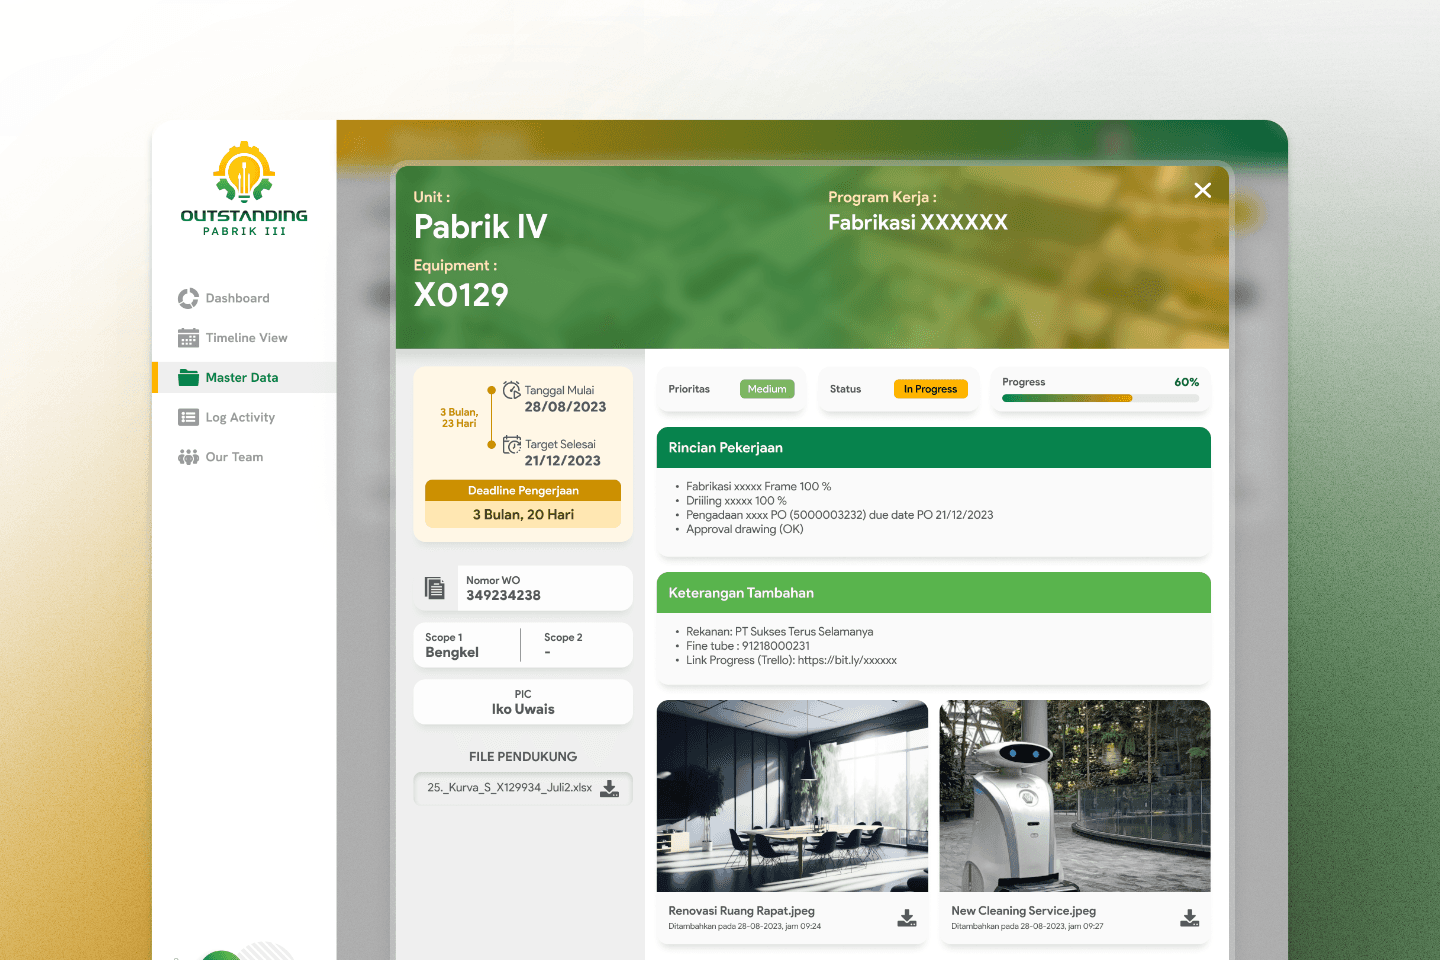Image resolution: width=1440 pixels, height=960 pixels.
Task: Download New Cleaning Service.jpeg
Action: coord(1190,918)
